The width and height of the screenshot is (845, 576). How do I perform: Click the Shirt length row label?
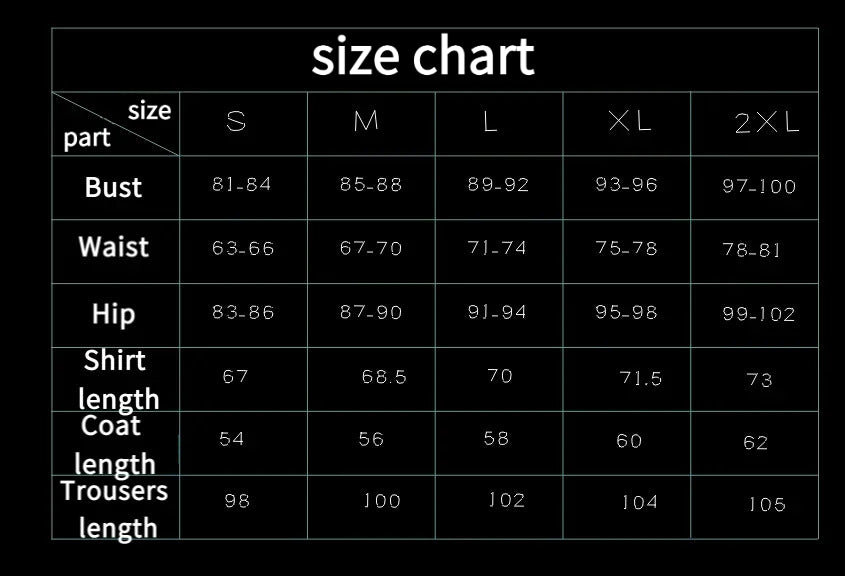tap(118, 379)
